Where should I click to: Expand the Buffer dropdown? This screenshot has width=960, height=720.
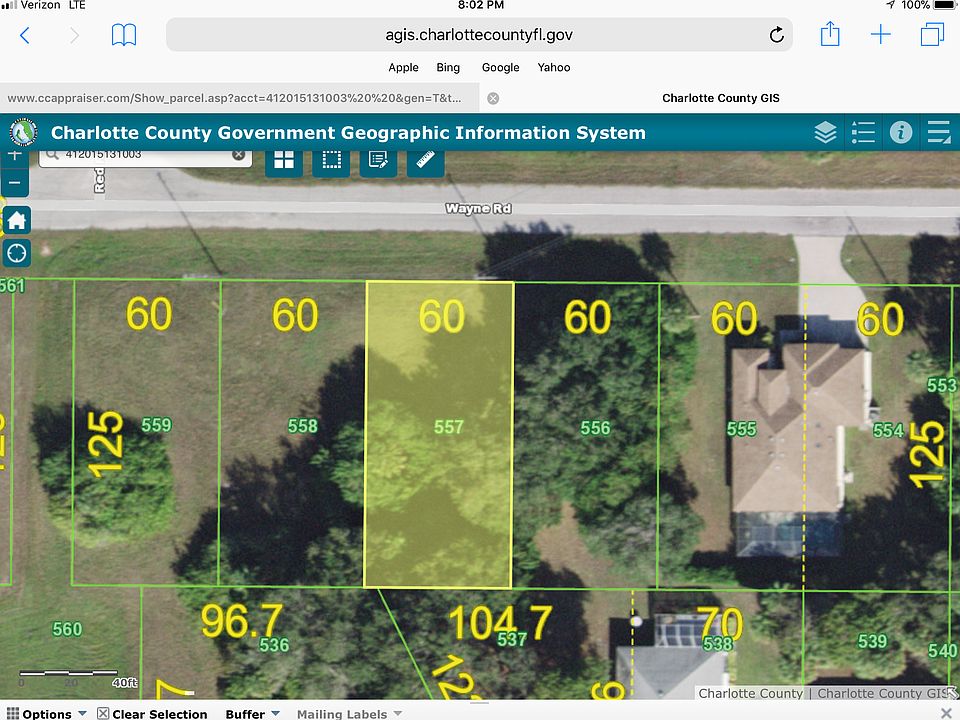[x=252, y=713]
